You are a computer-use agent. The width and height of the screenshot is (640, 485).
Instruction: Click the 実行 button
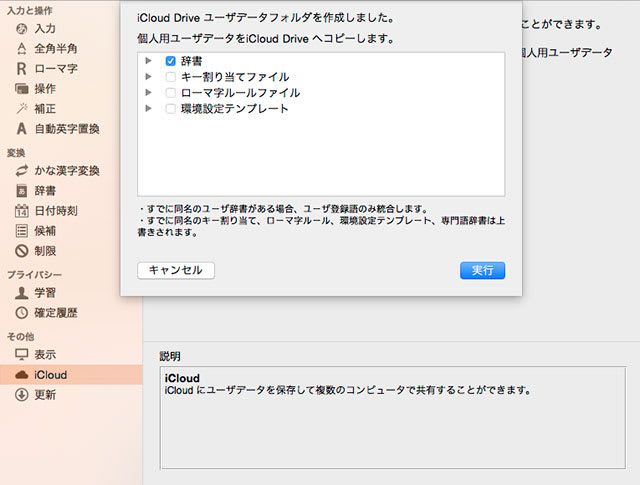click(482, 270)
